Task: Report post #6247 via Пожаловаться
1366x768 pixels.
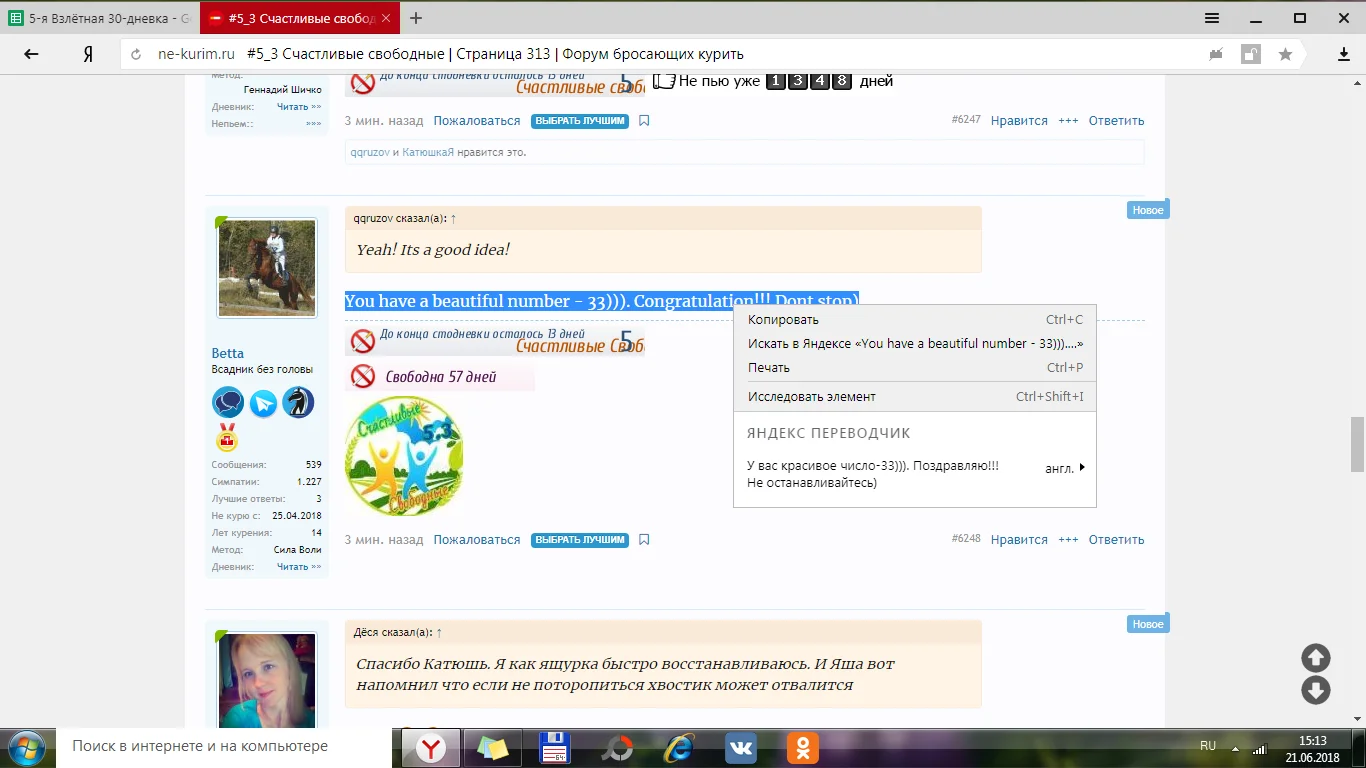Action: tap(477, 121)
